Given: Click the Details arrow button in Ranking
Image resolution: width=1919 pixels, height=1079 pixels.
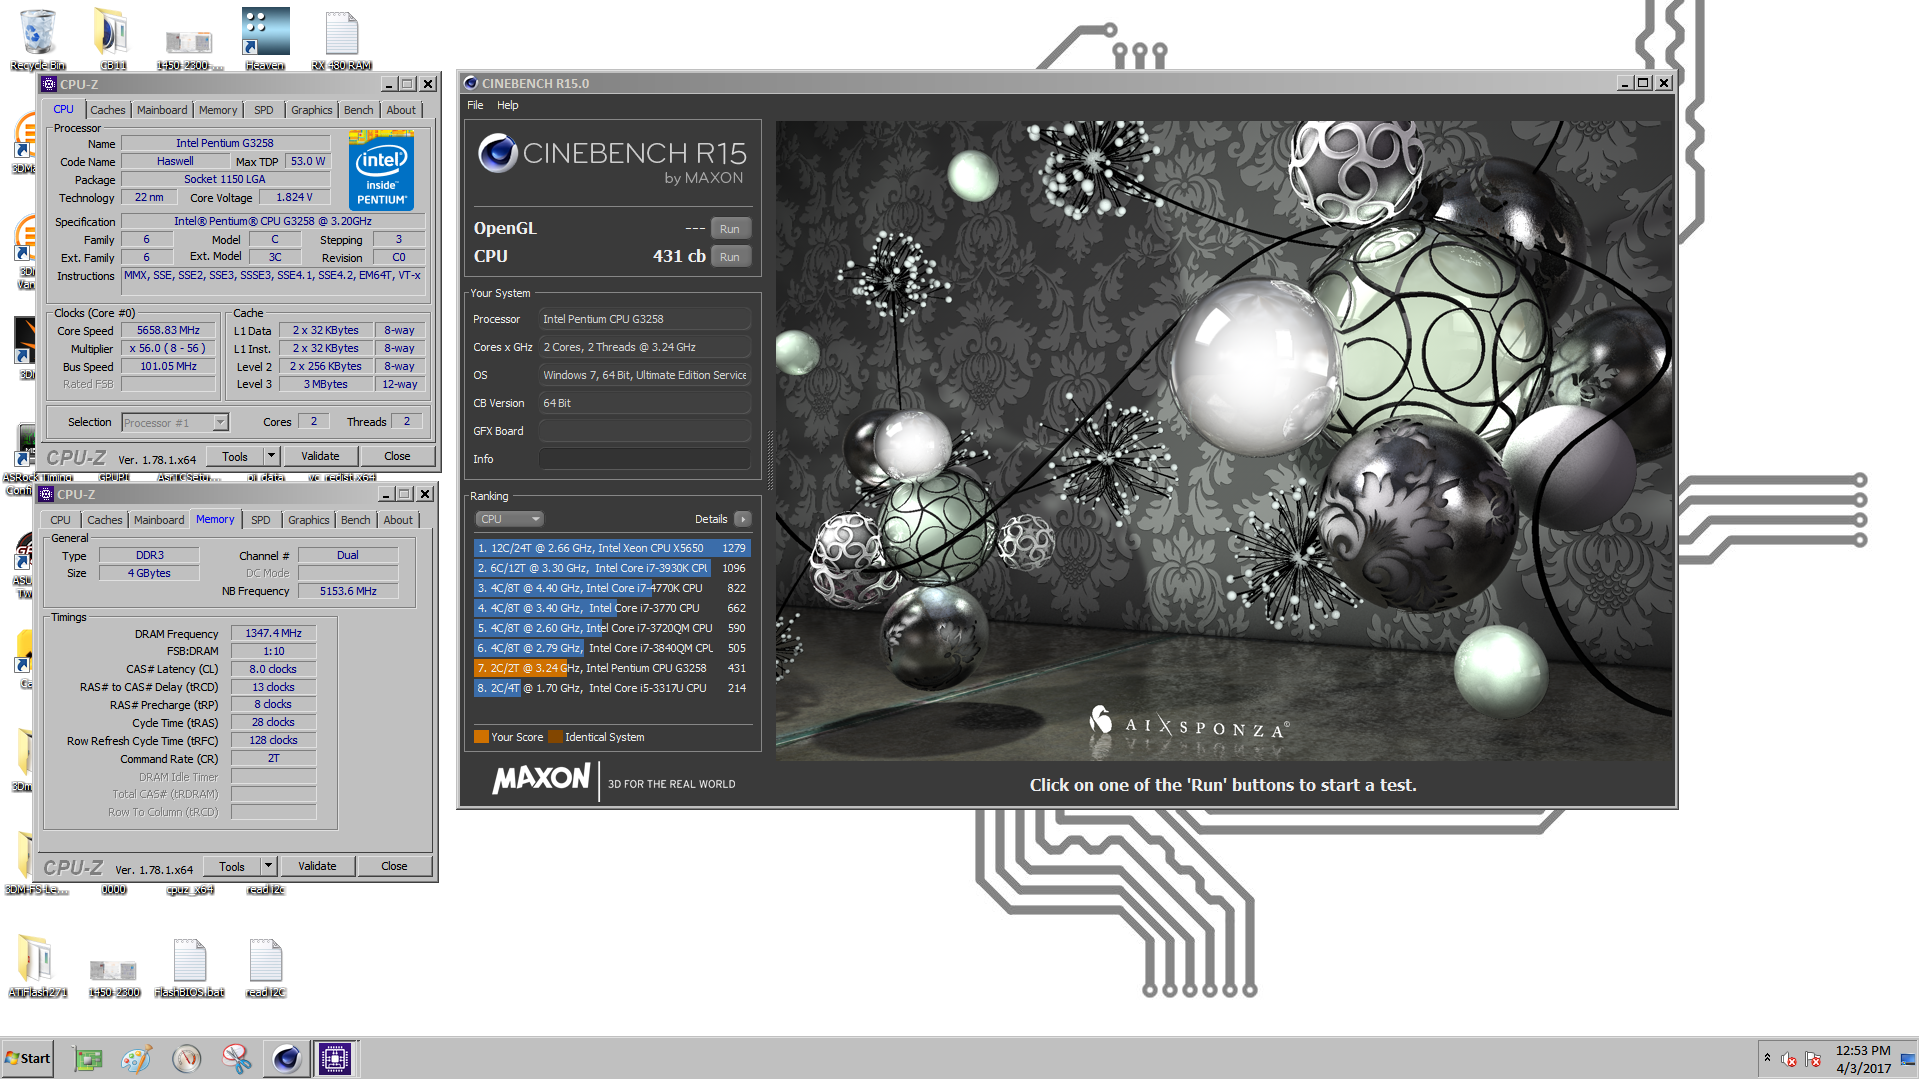Looking at the screenshot, I should (743, 519).
